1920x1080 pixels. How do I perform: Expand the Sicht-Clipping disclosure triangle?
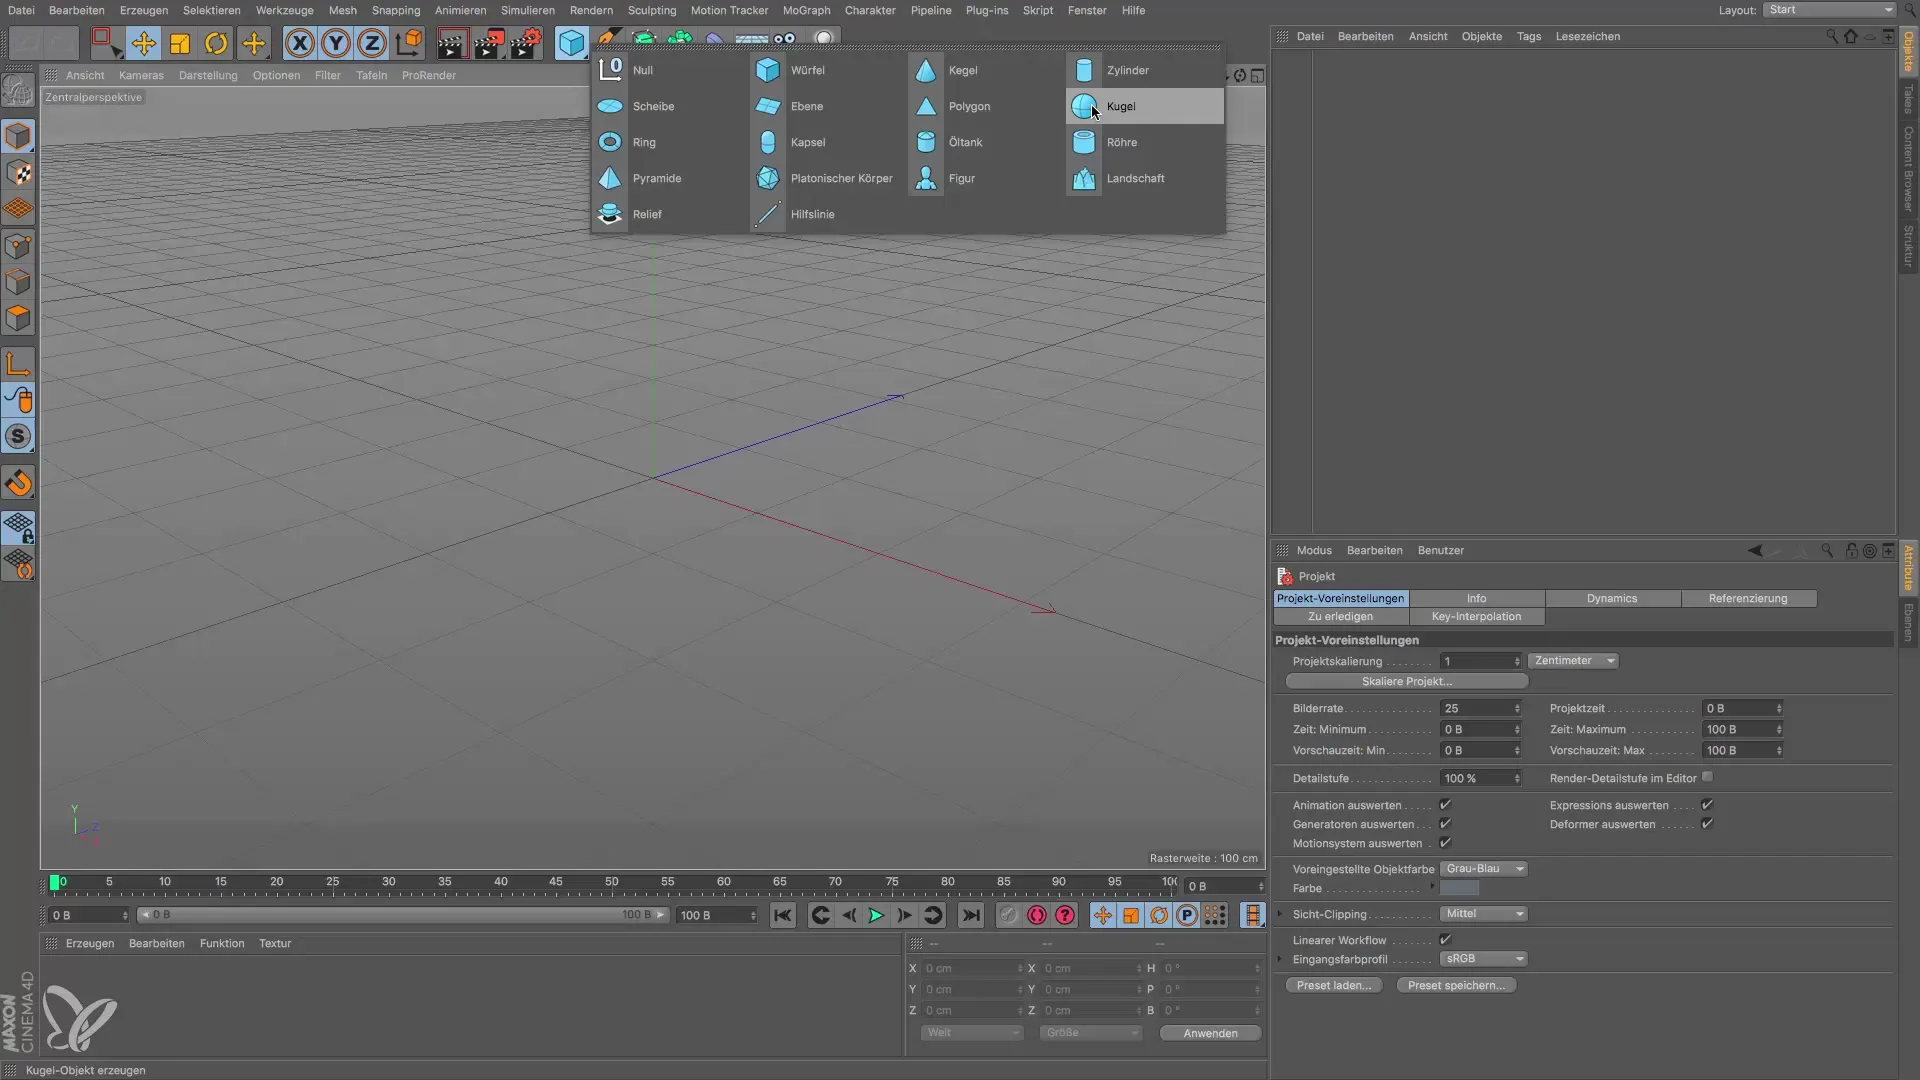(x=1280, y=914)
